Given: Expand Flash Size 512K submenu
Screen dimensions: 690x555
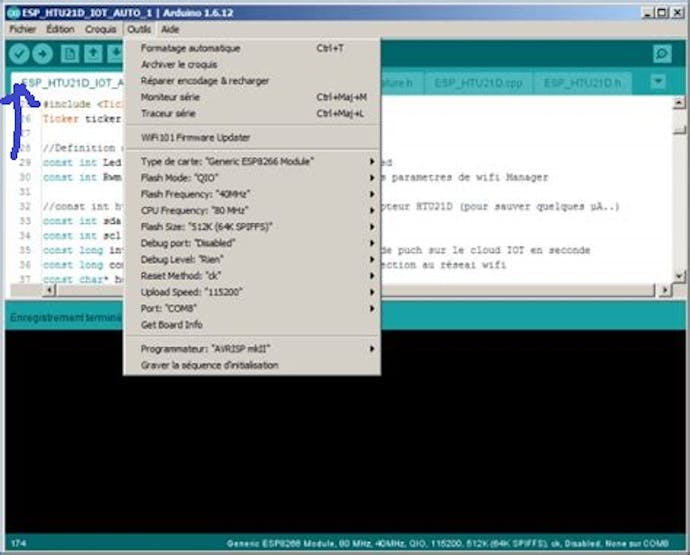Looking at the screenshot, I should coord(252,227).
